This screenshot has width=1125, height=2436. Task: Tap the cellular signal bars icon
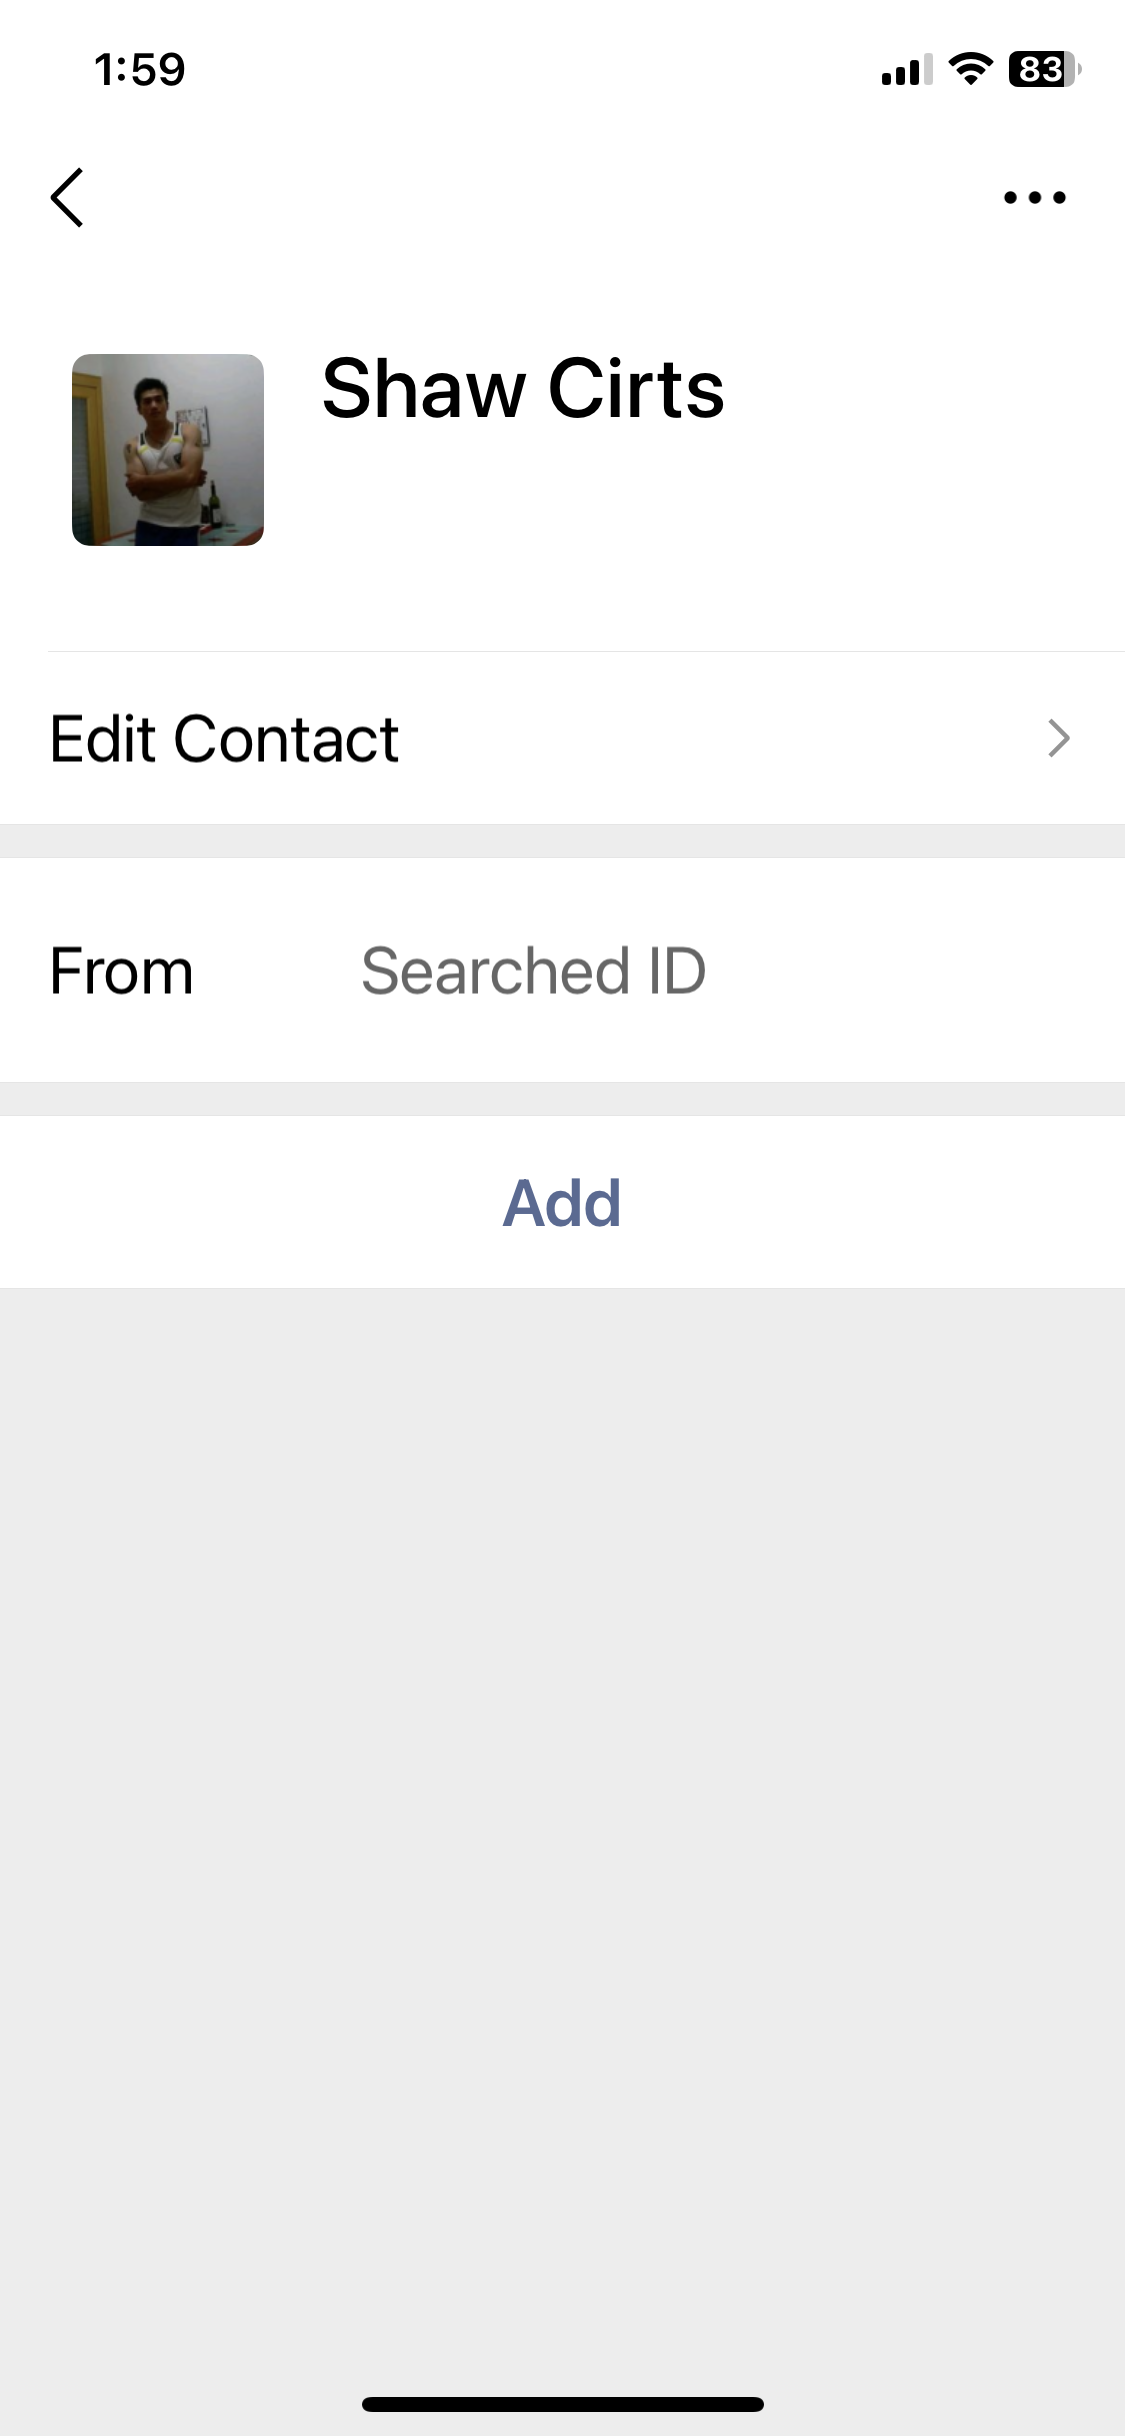point(906,70)
